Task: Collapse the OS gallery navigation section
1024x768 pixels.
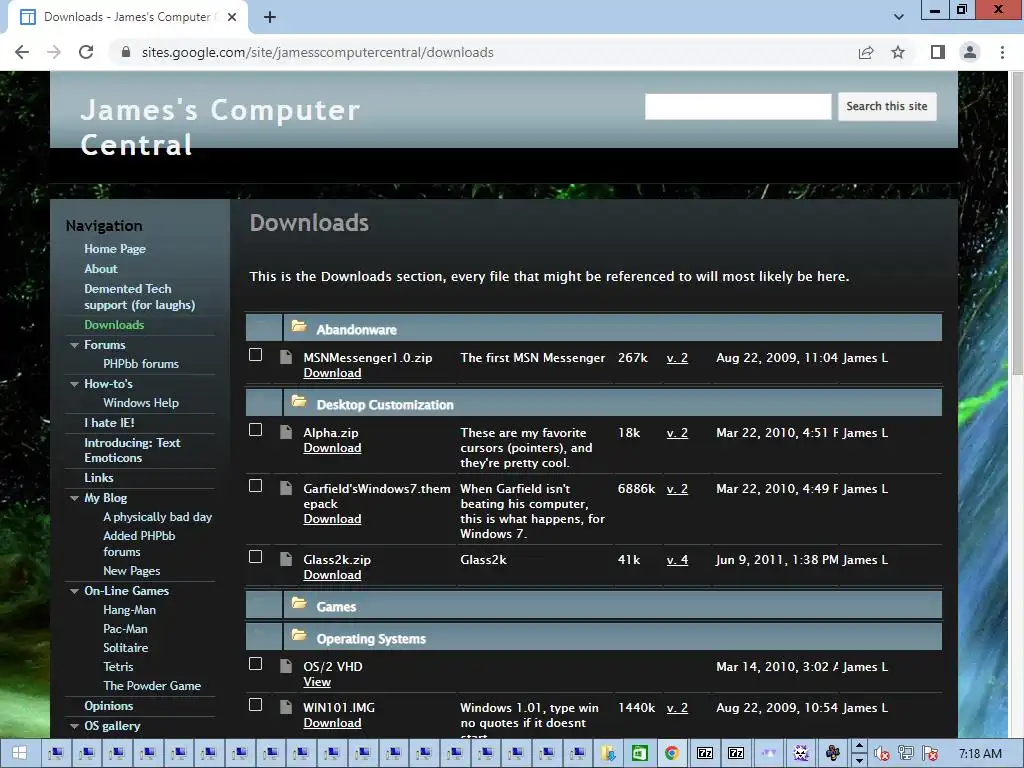Action: pos(74,726)
